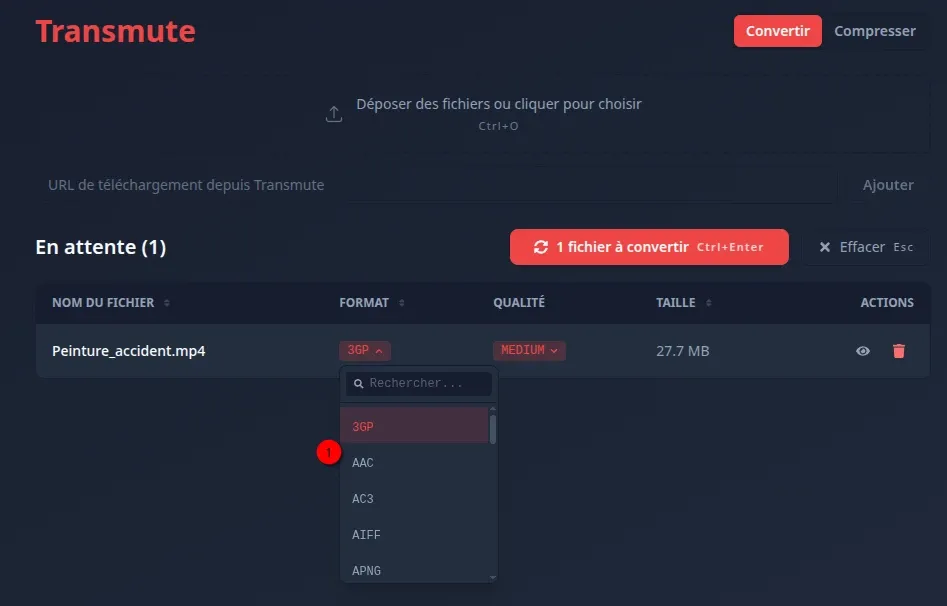Collapse the 3GP format dropdown
This screenshot has width=947, height=606.
coord(365,350)
